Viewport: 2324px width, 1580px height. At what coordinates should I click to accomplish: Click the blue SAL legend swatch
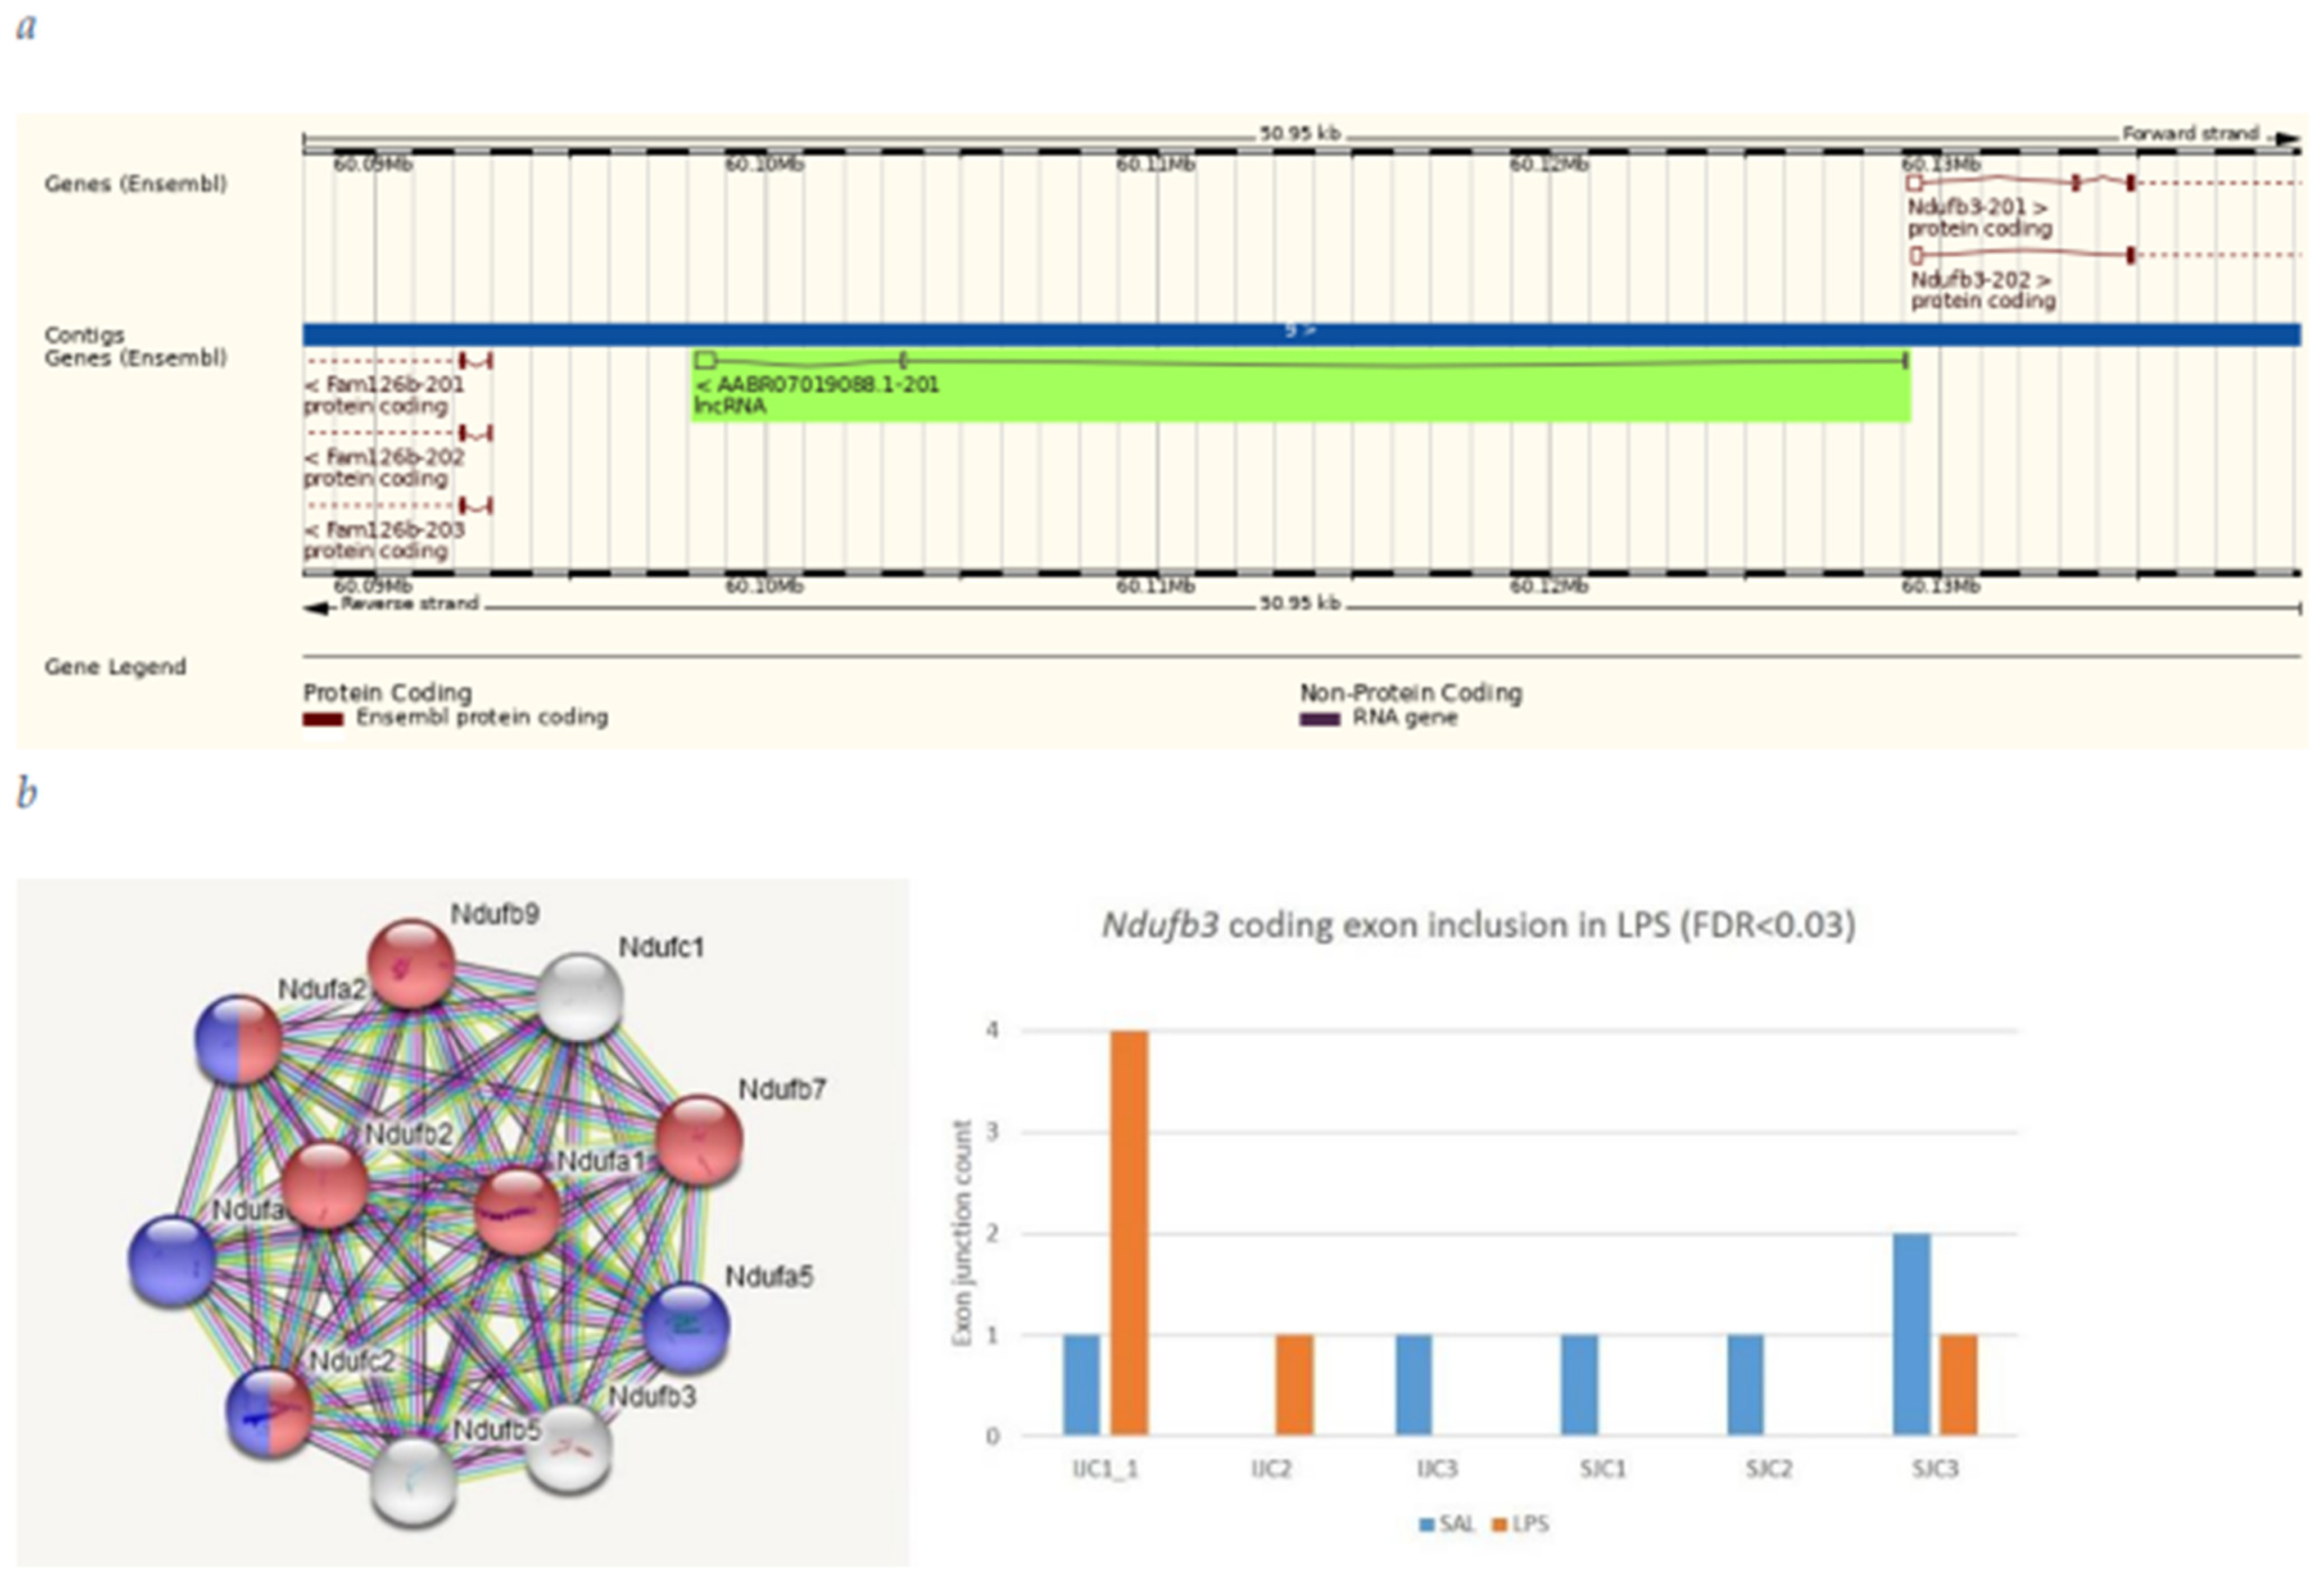tap(1427, 1524)
